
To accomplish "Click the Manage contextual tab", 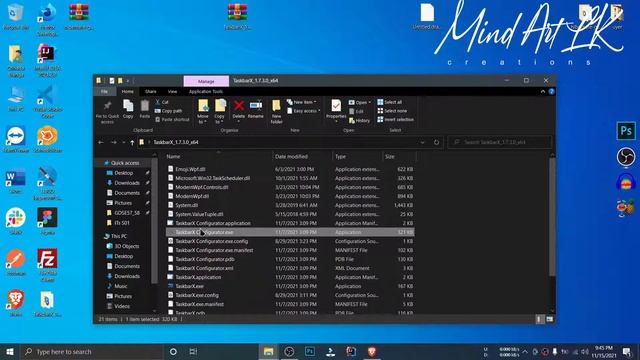I will (x=206, y=81).
